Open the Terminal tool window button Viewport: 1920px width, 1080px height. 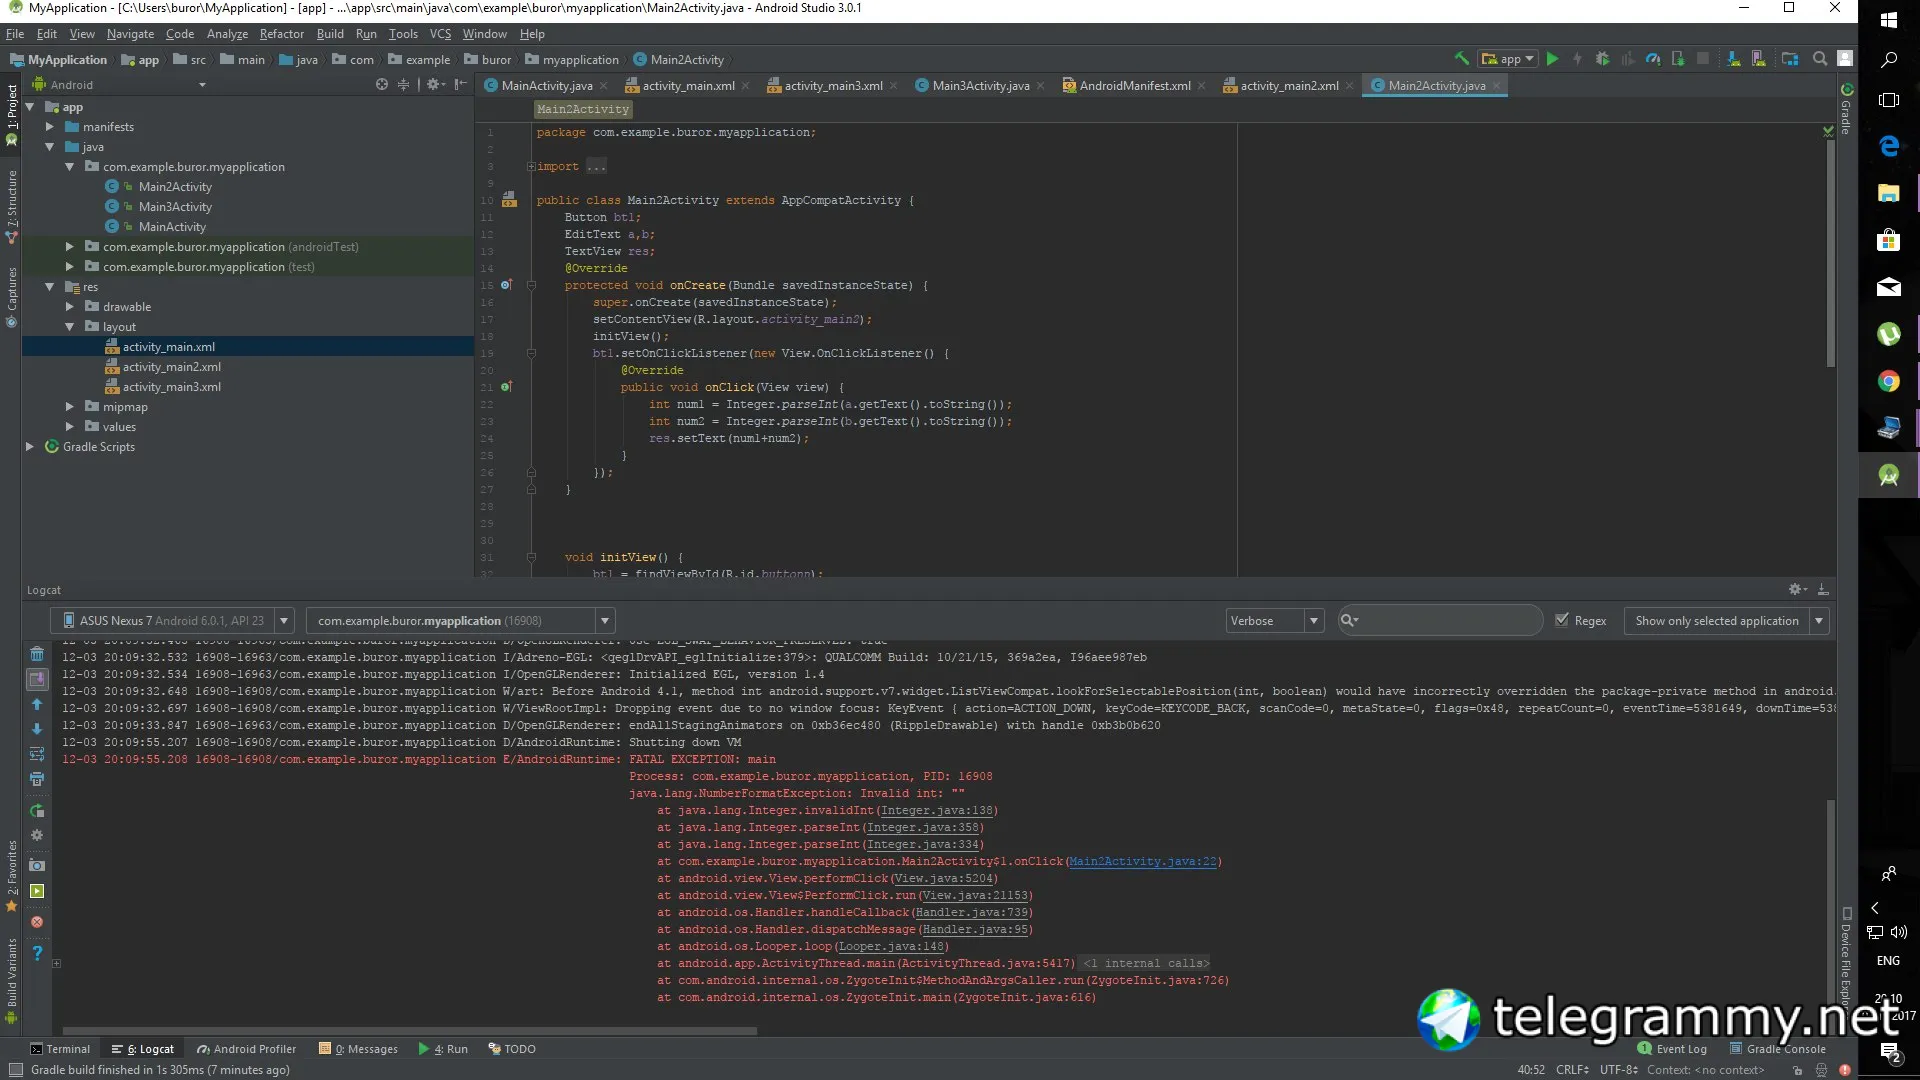coord(61,1049)
